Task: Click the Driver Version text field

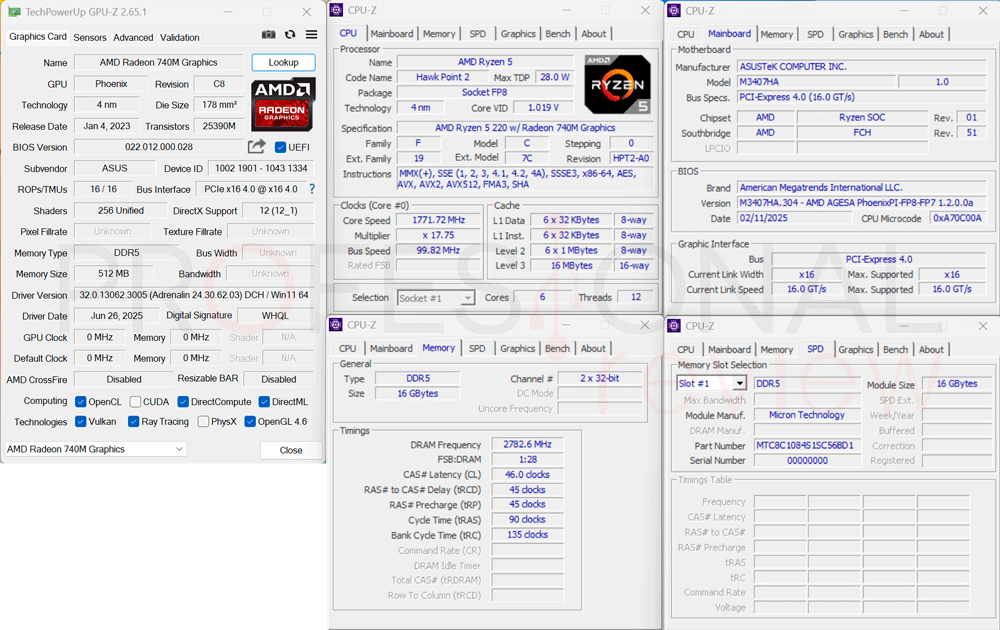Action: (194, 295)
